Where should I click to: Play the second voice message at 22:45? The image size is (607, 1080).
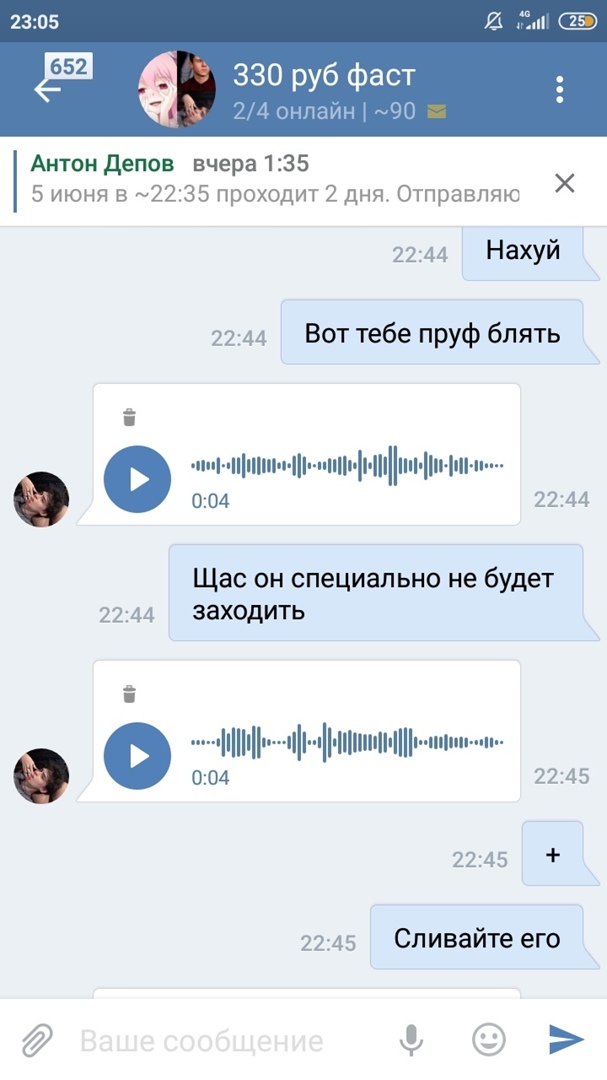(137, 756)
